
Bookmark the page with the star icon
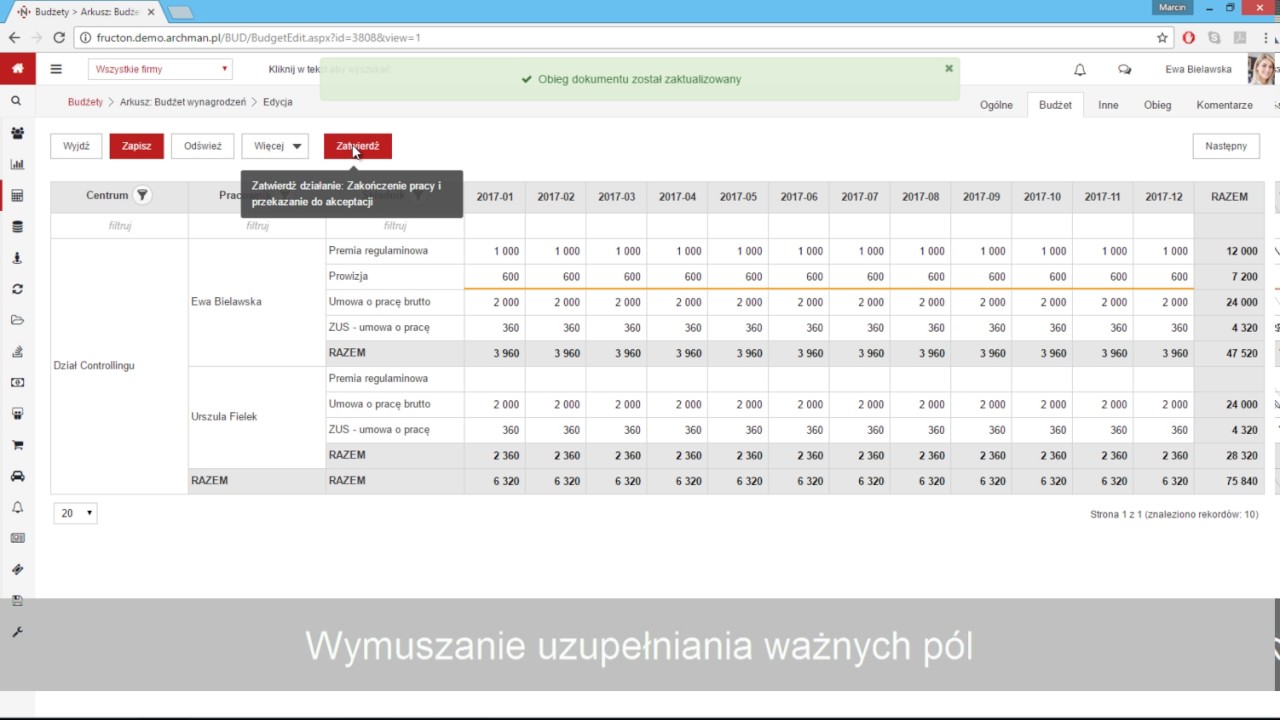pos(1162,38)
